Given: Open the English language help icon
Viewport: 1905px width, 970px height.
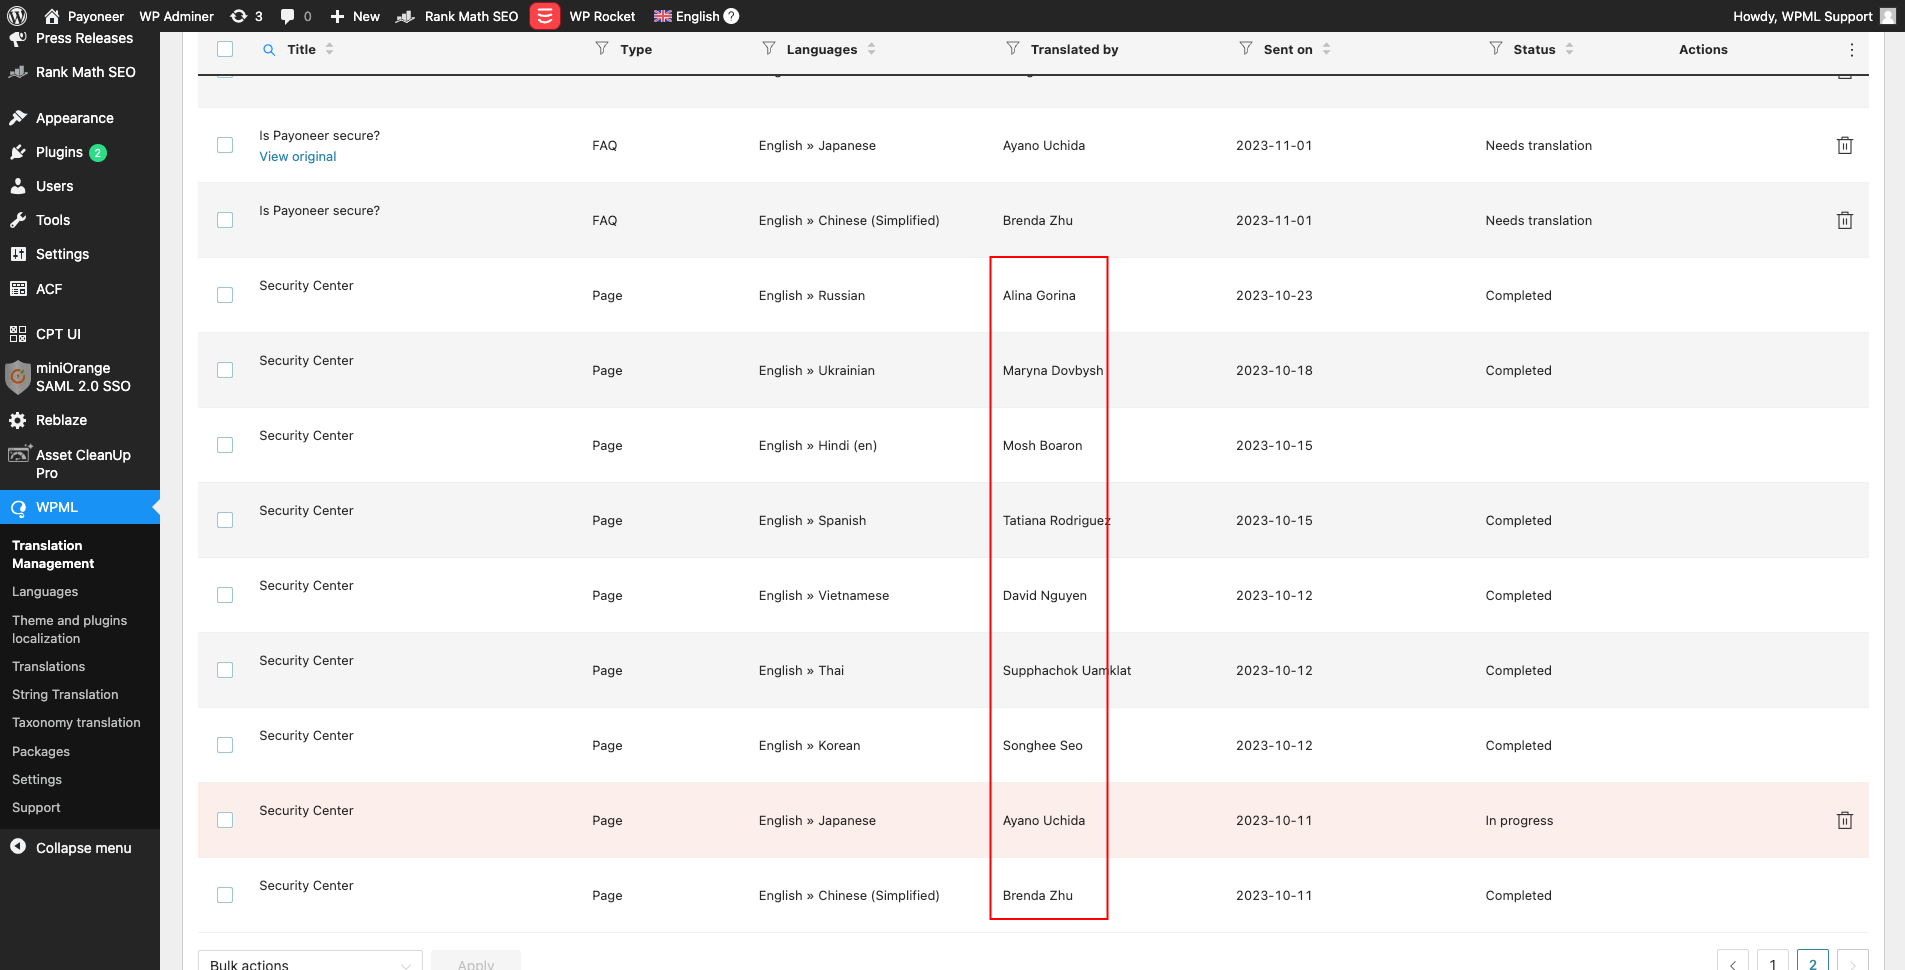Looking at the screenshot, I should (x=732, y=16).
